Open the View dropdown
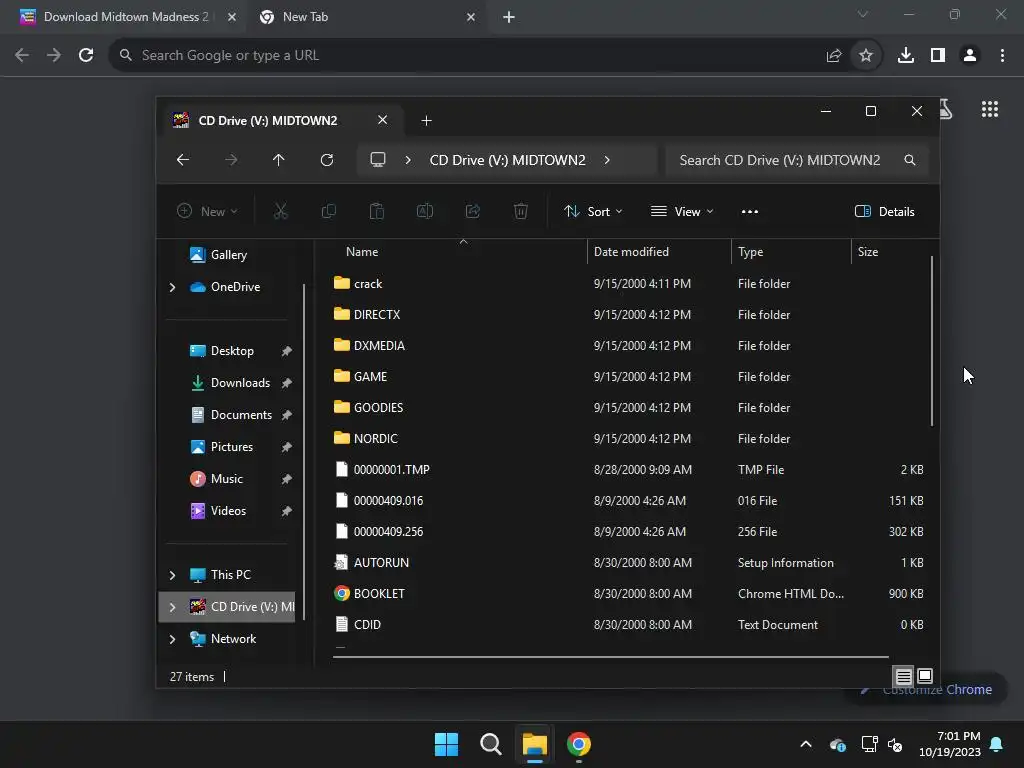 (682, 212)
